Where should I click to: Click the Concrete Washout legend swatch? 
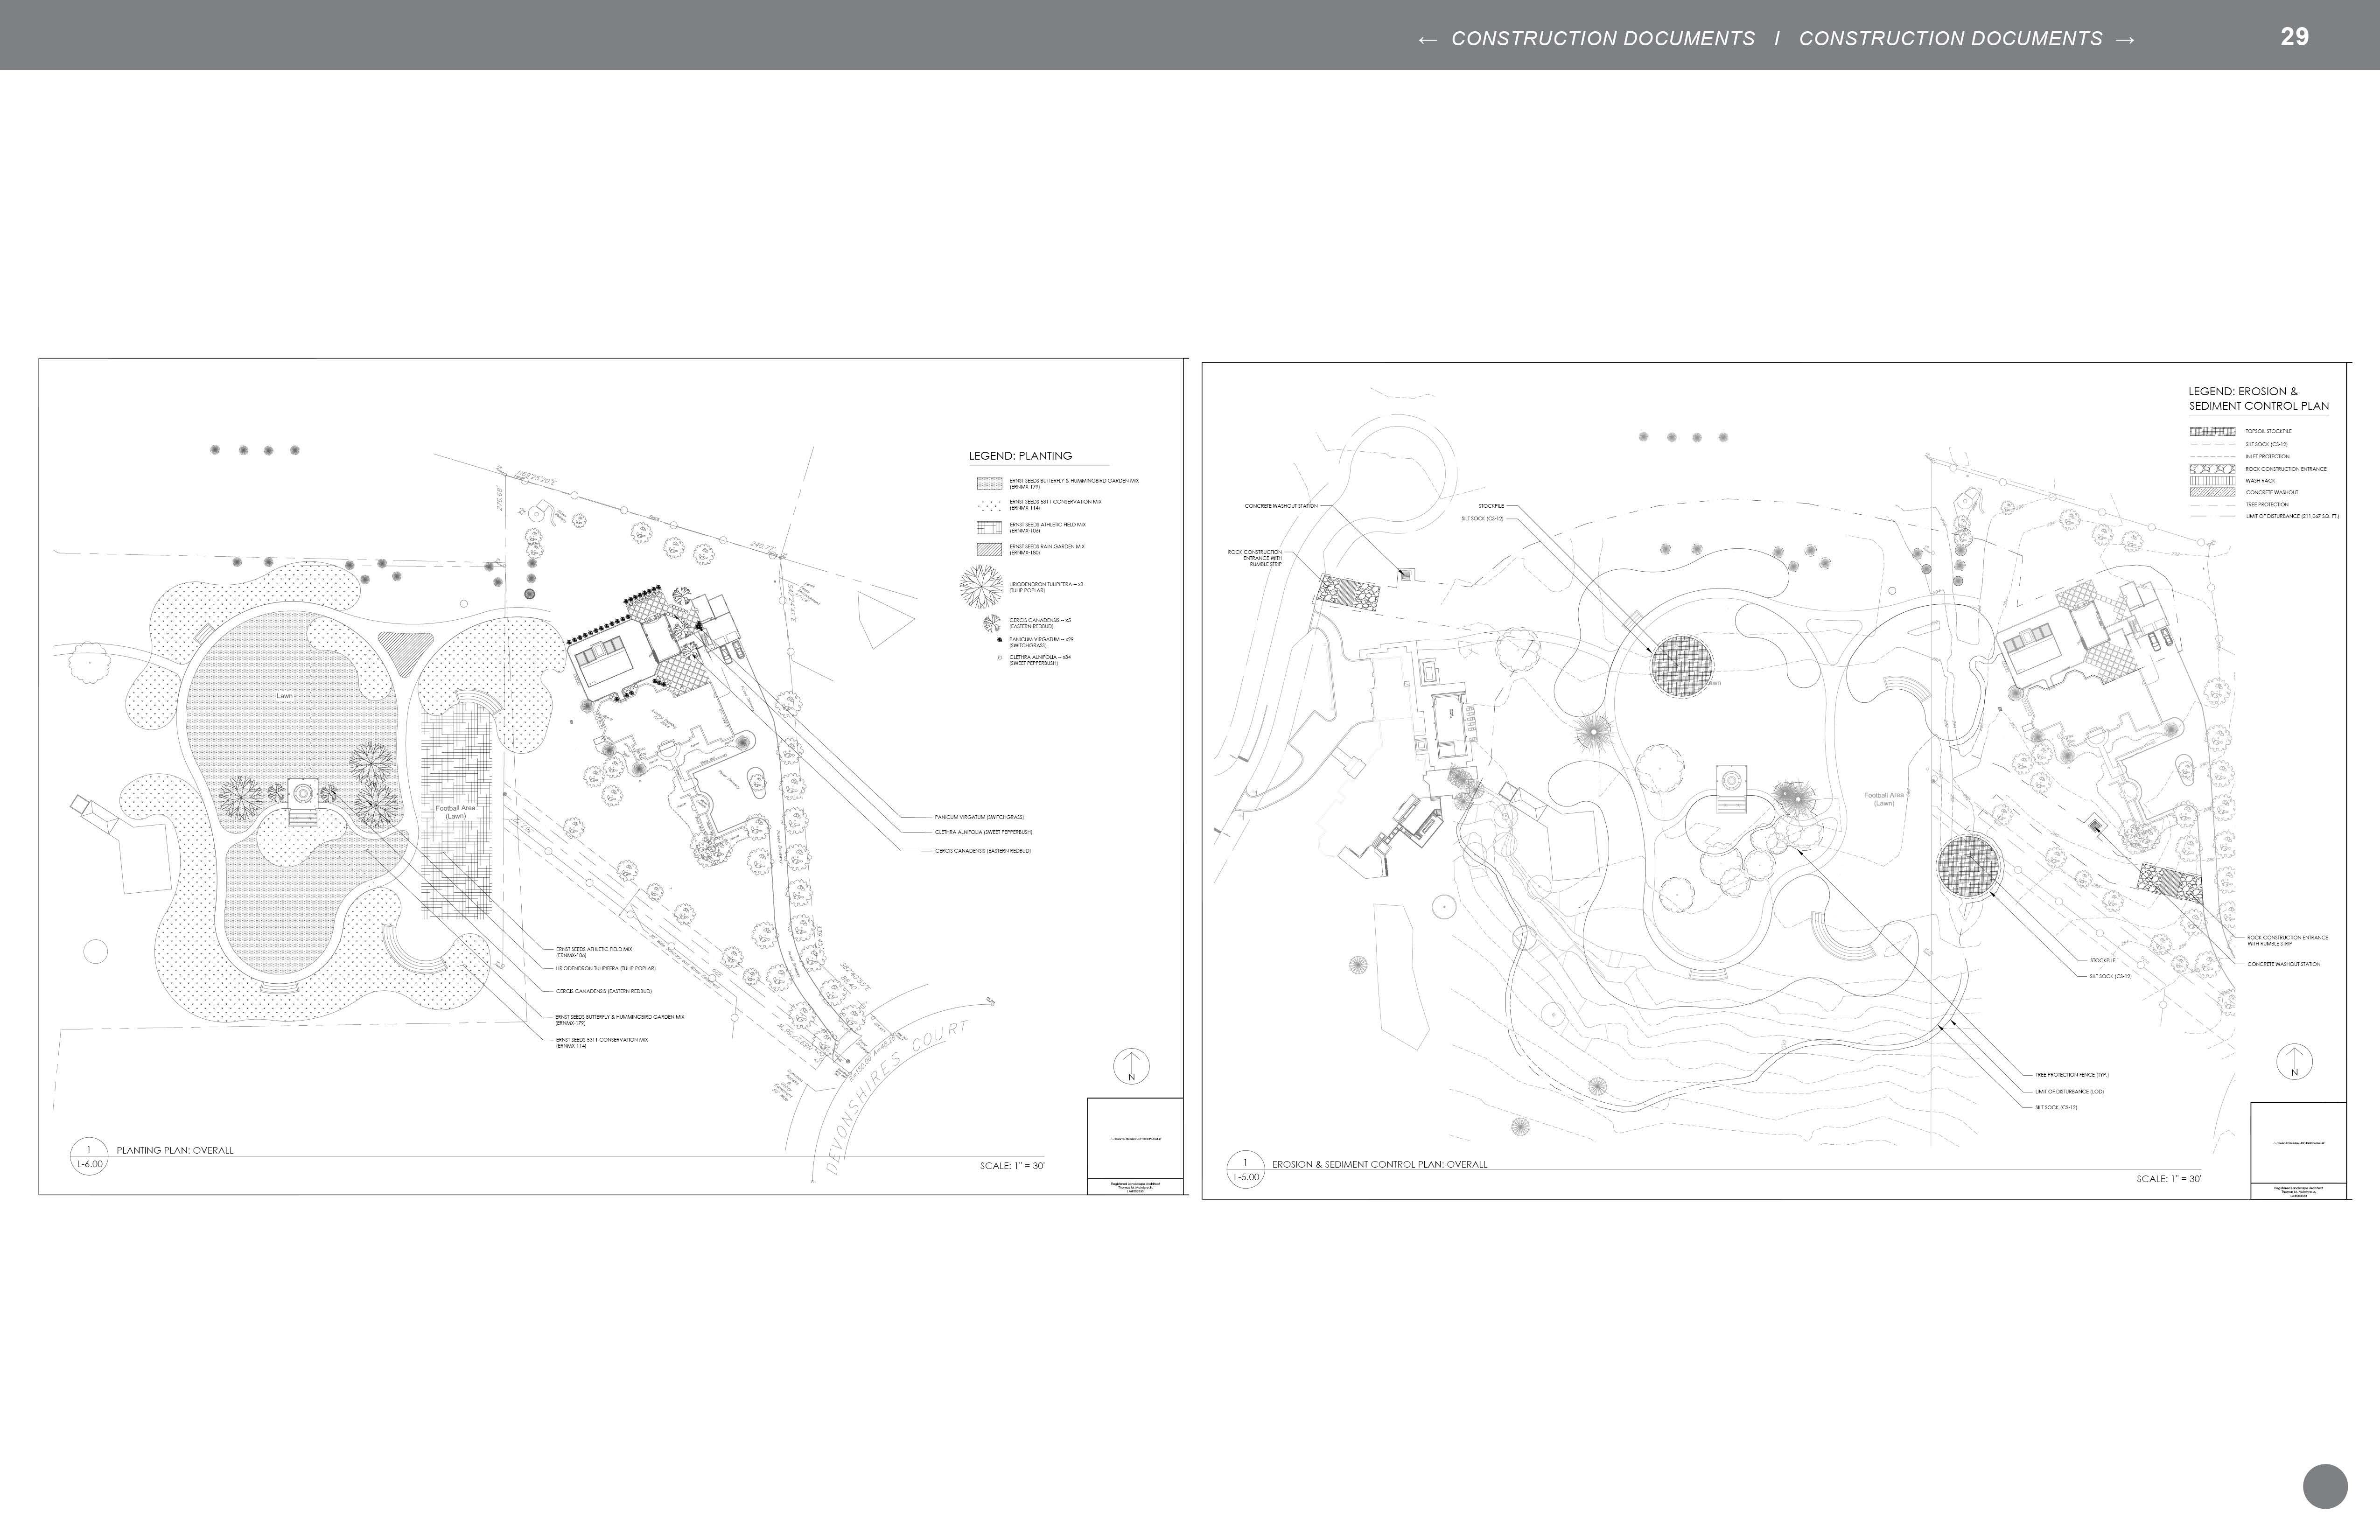pyautogui.click(x=2212, y=492)
